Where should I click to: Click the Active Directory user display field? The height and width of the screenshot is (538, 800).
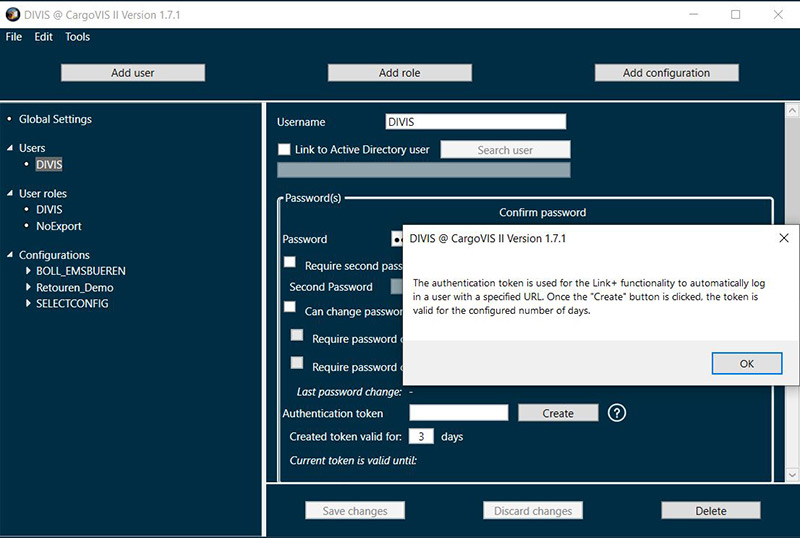423,170
